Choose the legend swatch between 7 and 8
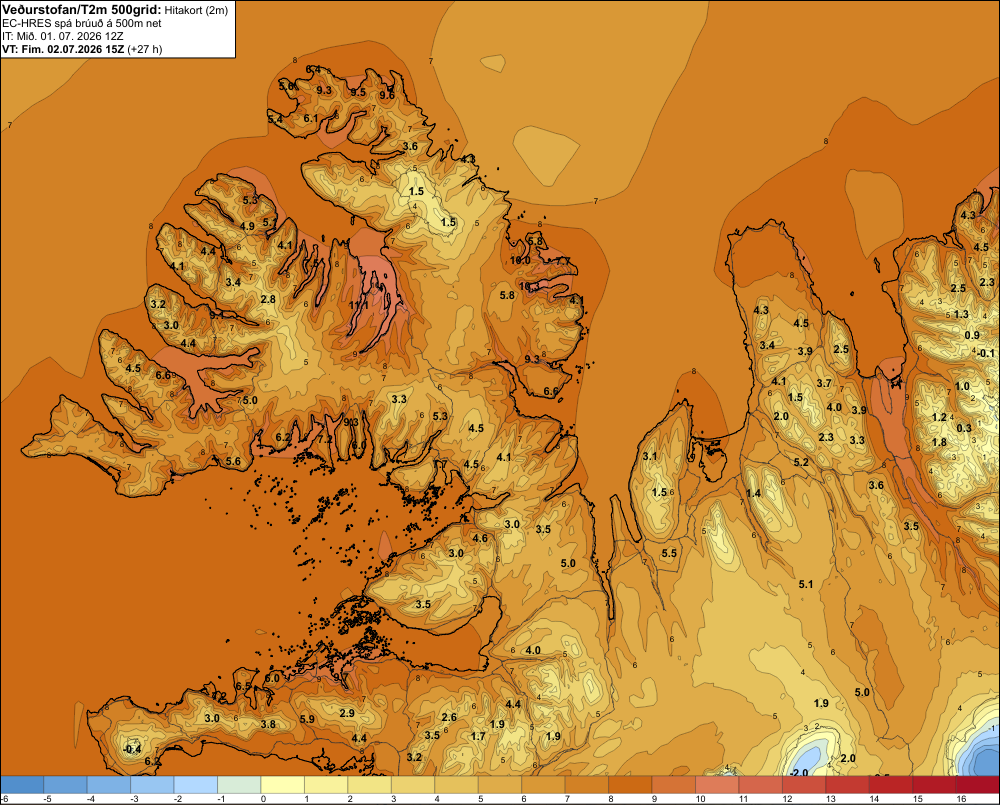This screenshot has width=1000, height=805. [x=587, y=785]
